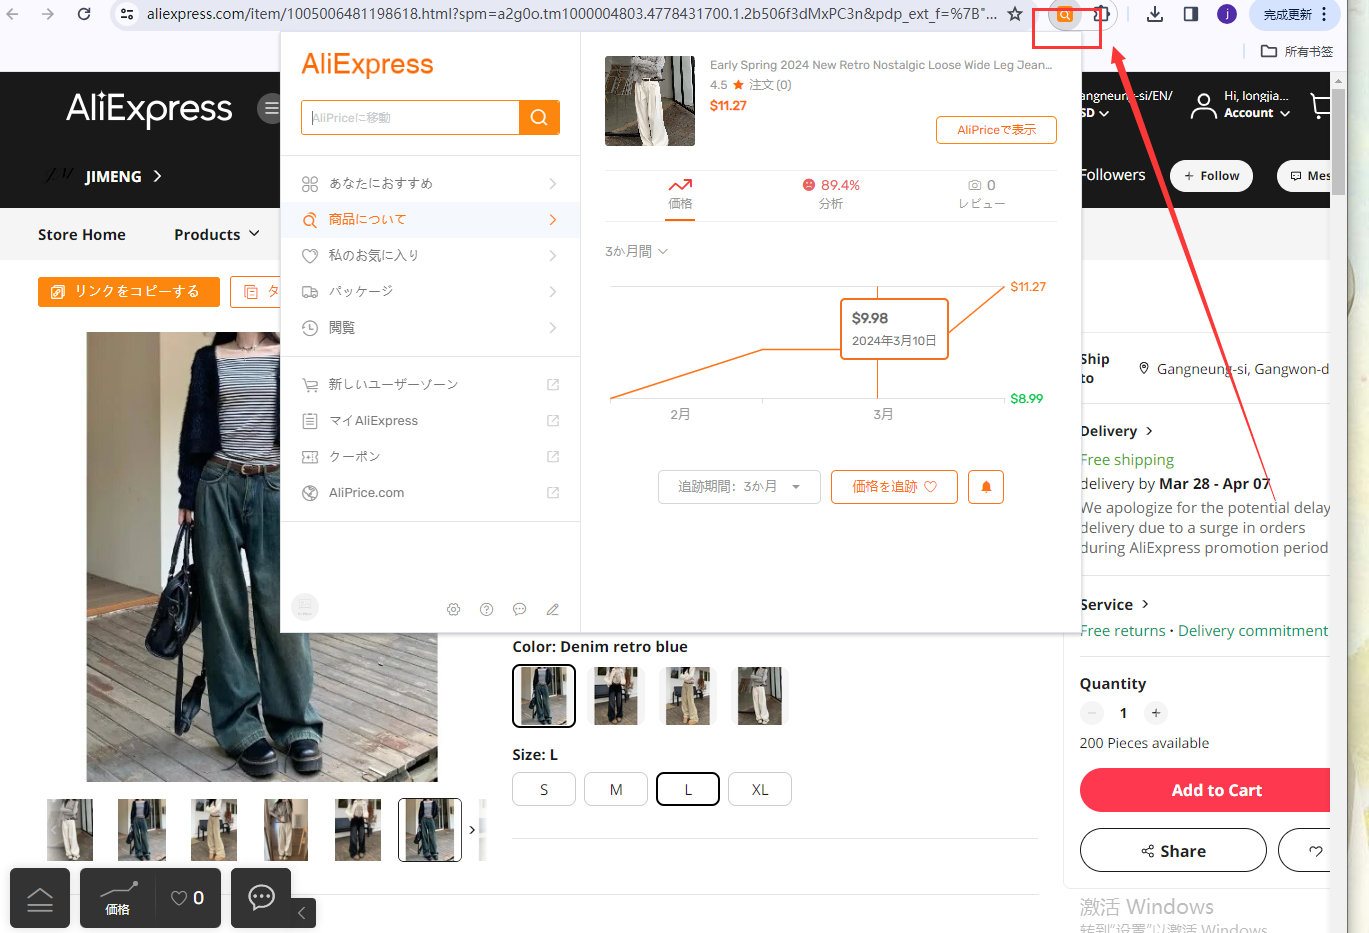Image resolution: width=1369 pixels, height=933 pixels.
Task: Open the マイ AliExpress link
Action: [430, 421]
